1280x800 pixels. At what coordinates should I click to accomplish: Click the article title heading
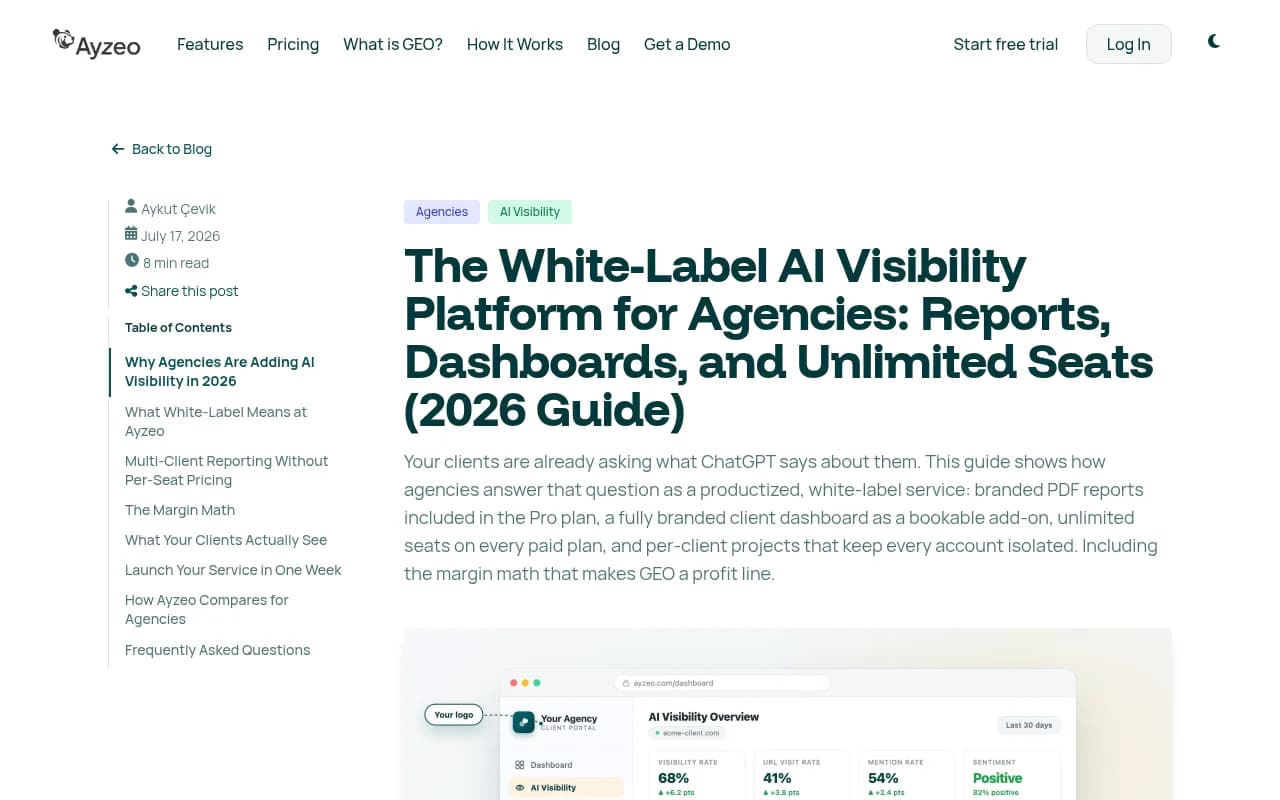point(779,338)
